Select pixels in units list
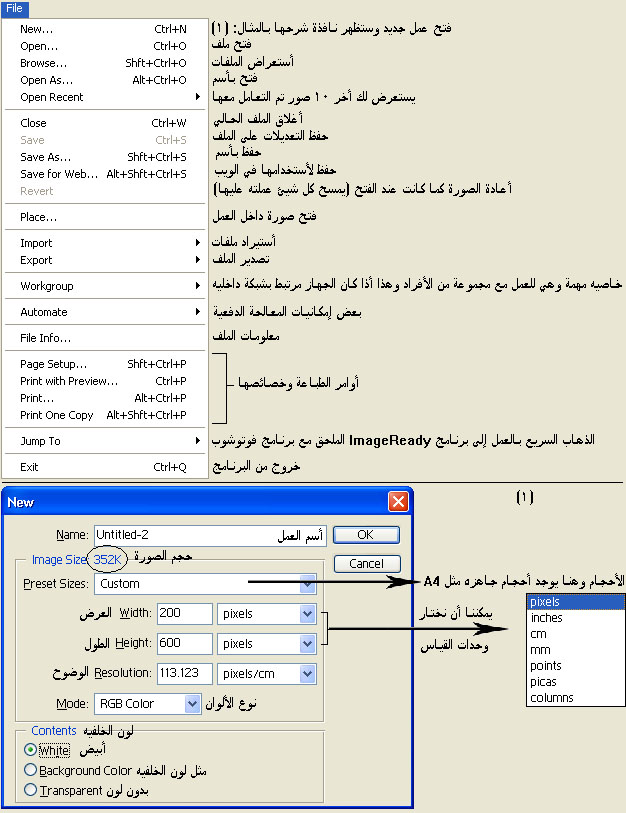This screenshot has height=813, width=626. pyautogui.click(x=576, y=602)
